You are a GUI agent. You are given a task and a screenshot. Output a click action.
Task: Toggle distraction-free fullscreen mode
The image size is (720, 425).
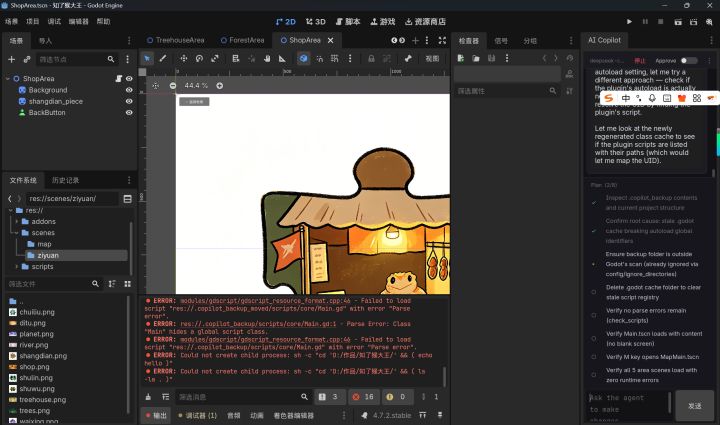pyautogui.click(x=442, y=40)
